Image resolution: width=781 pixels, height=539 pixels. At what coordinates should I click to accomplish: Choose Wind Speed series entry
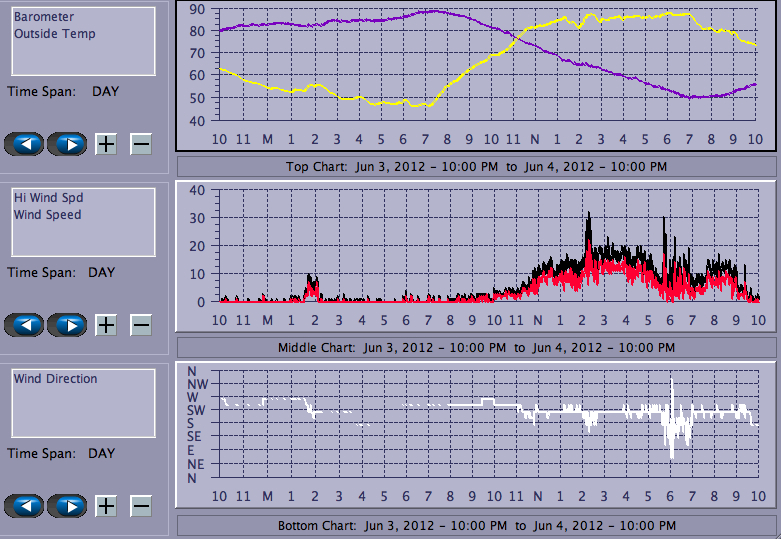[47, 215]
